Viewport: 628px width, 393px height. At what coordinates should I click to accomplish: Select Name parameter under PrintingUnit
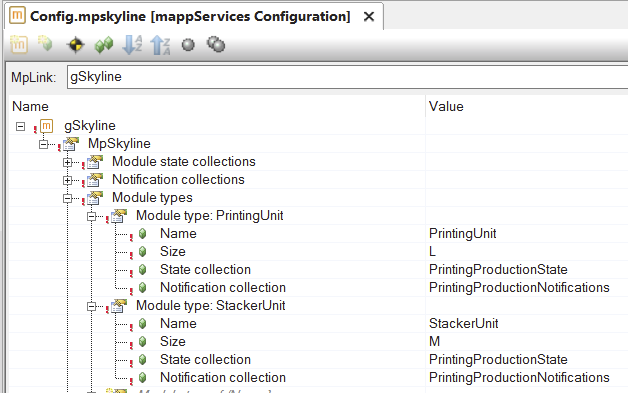pos(178,234)
